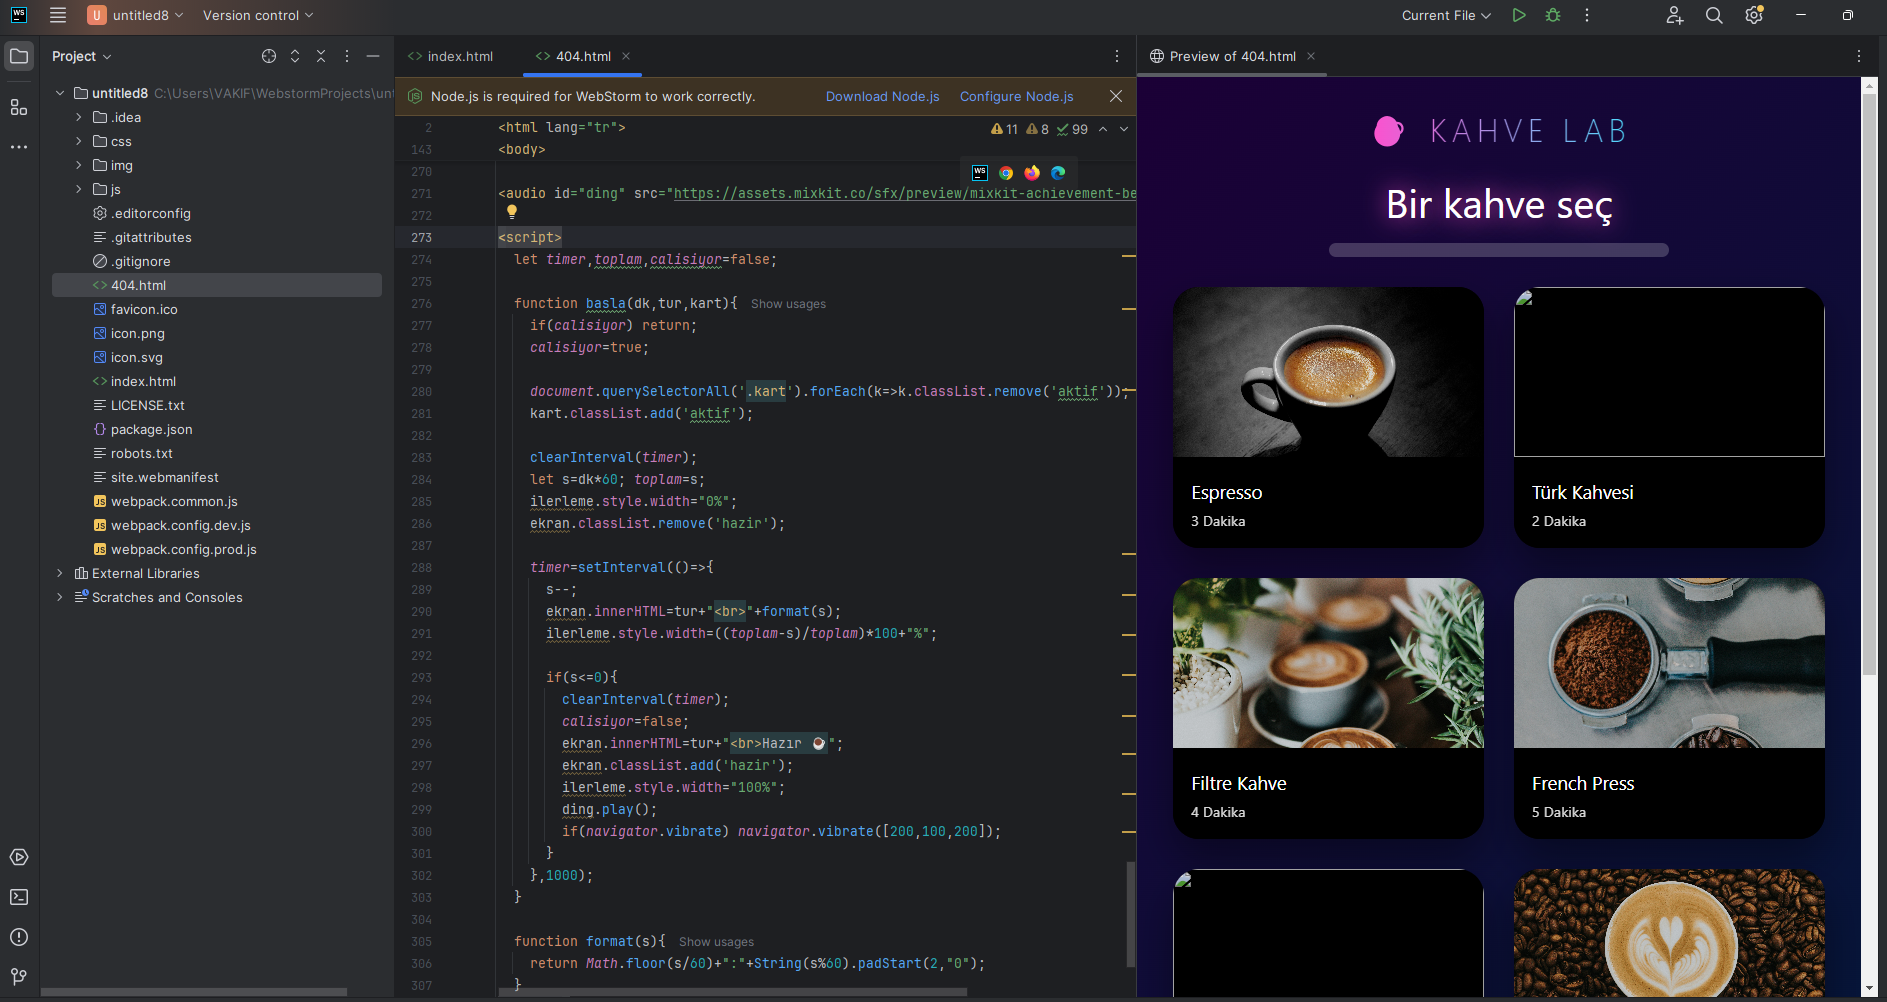Open in WebStorm built-in preview
This screenshot has height=1002, width=1887.
tap(980, 173)
